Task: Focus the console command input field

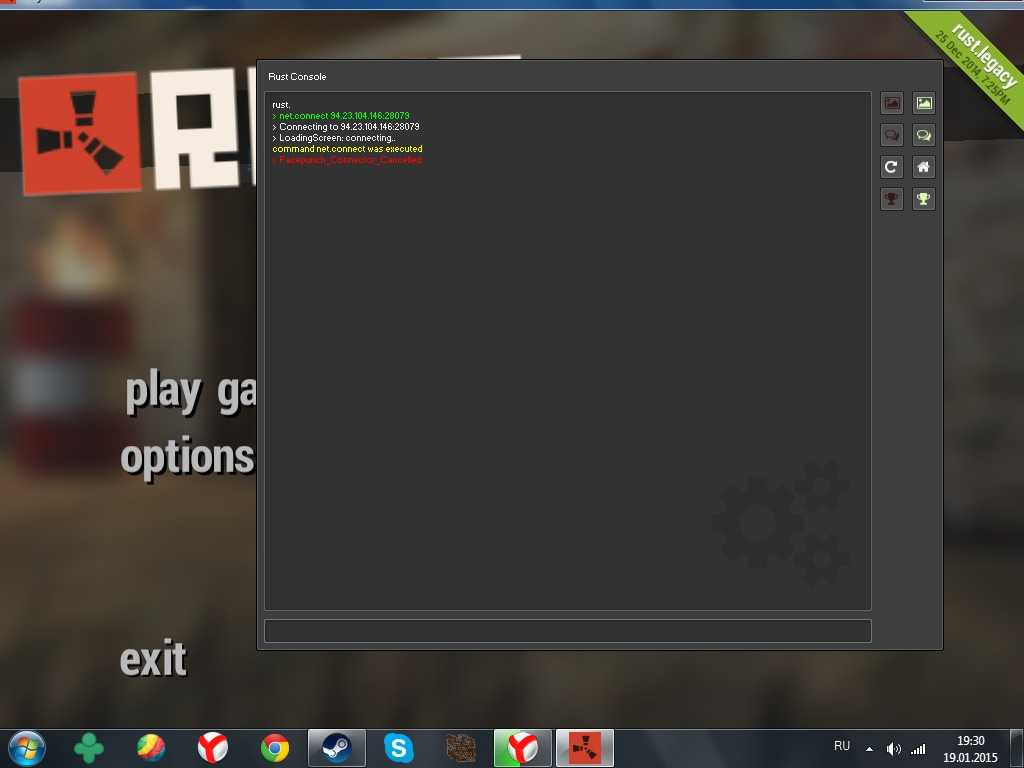Action: [568, 631]
